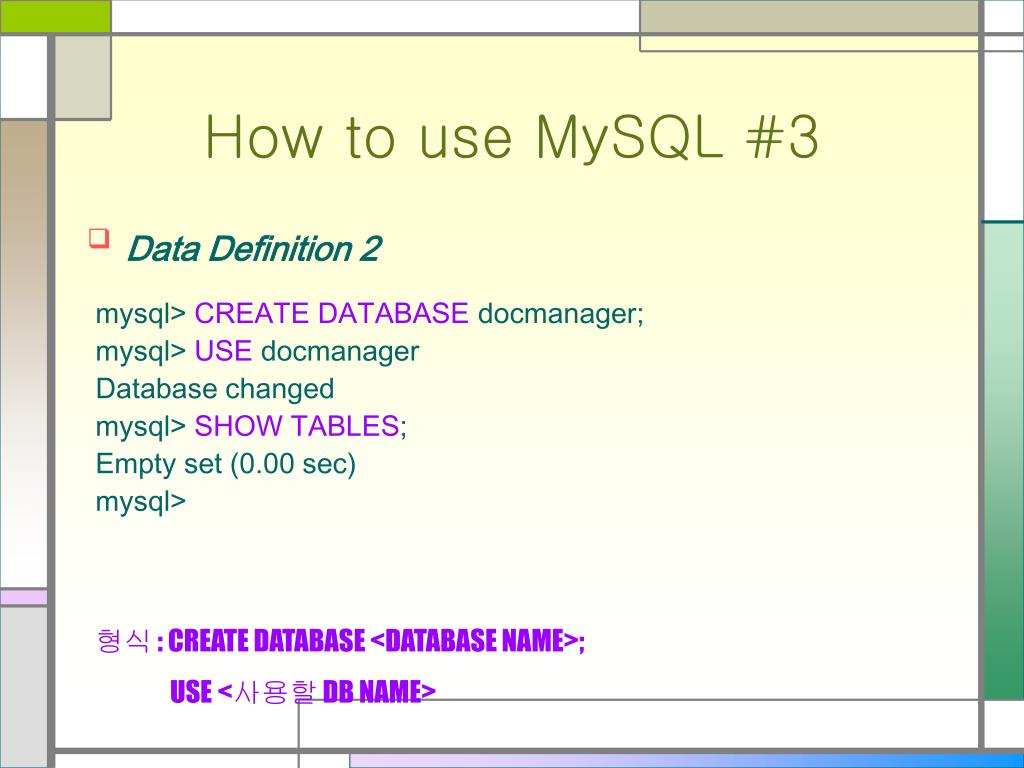Click the 'CREATE DATABASE' keyword in the first command
Viewport: 1024px width, 768px height.
(331, 313)
